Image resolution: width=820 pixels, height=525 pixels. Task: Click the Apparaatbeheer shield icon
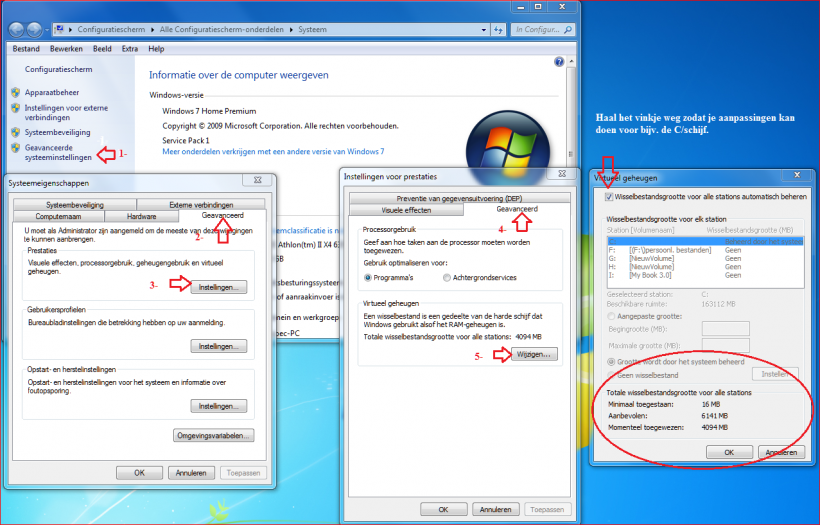tap(16, 92)
